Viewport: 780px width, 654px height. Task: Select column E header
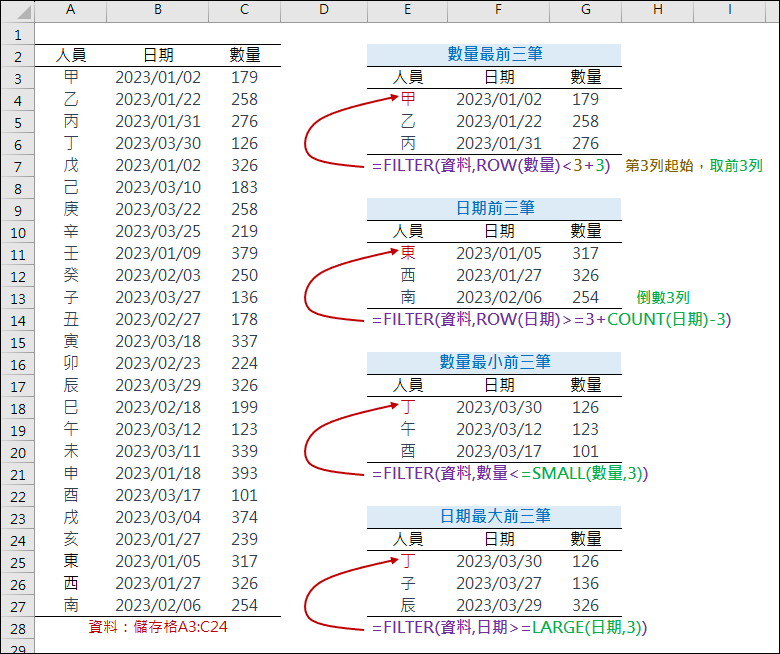pos(407,10)
